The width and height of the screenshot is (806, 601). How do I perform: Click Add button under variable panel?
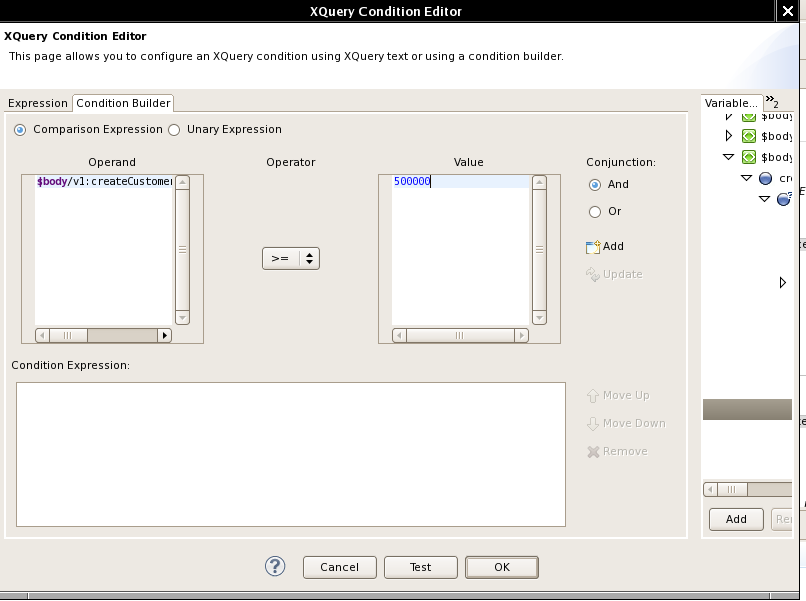pyautogui.click(x=736, y=519)
